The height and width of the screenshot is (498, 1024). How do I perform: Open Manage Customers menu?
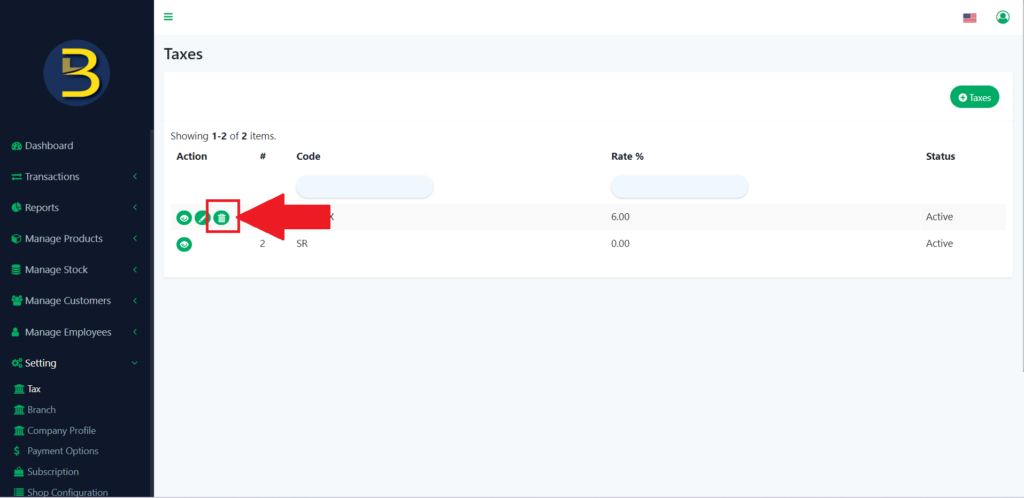pos(70,301)
